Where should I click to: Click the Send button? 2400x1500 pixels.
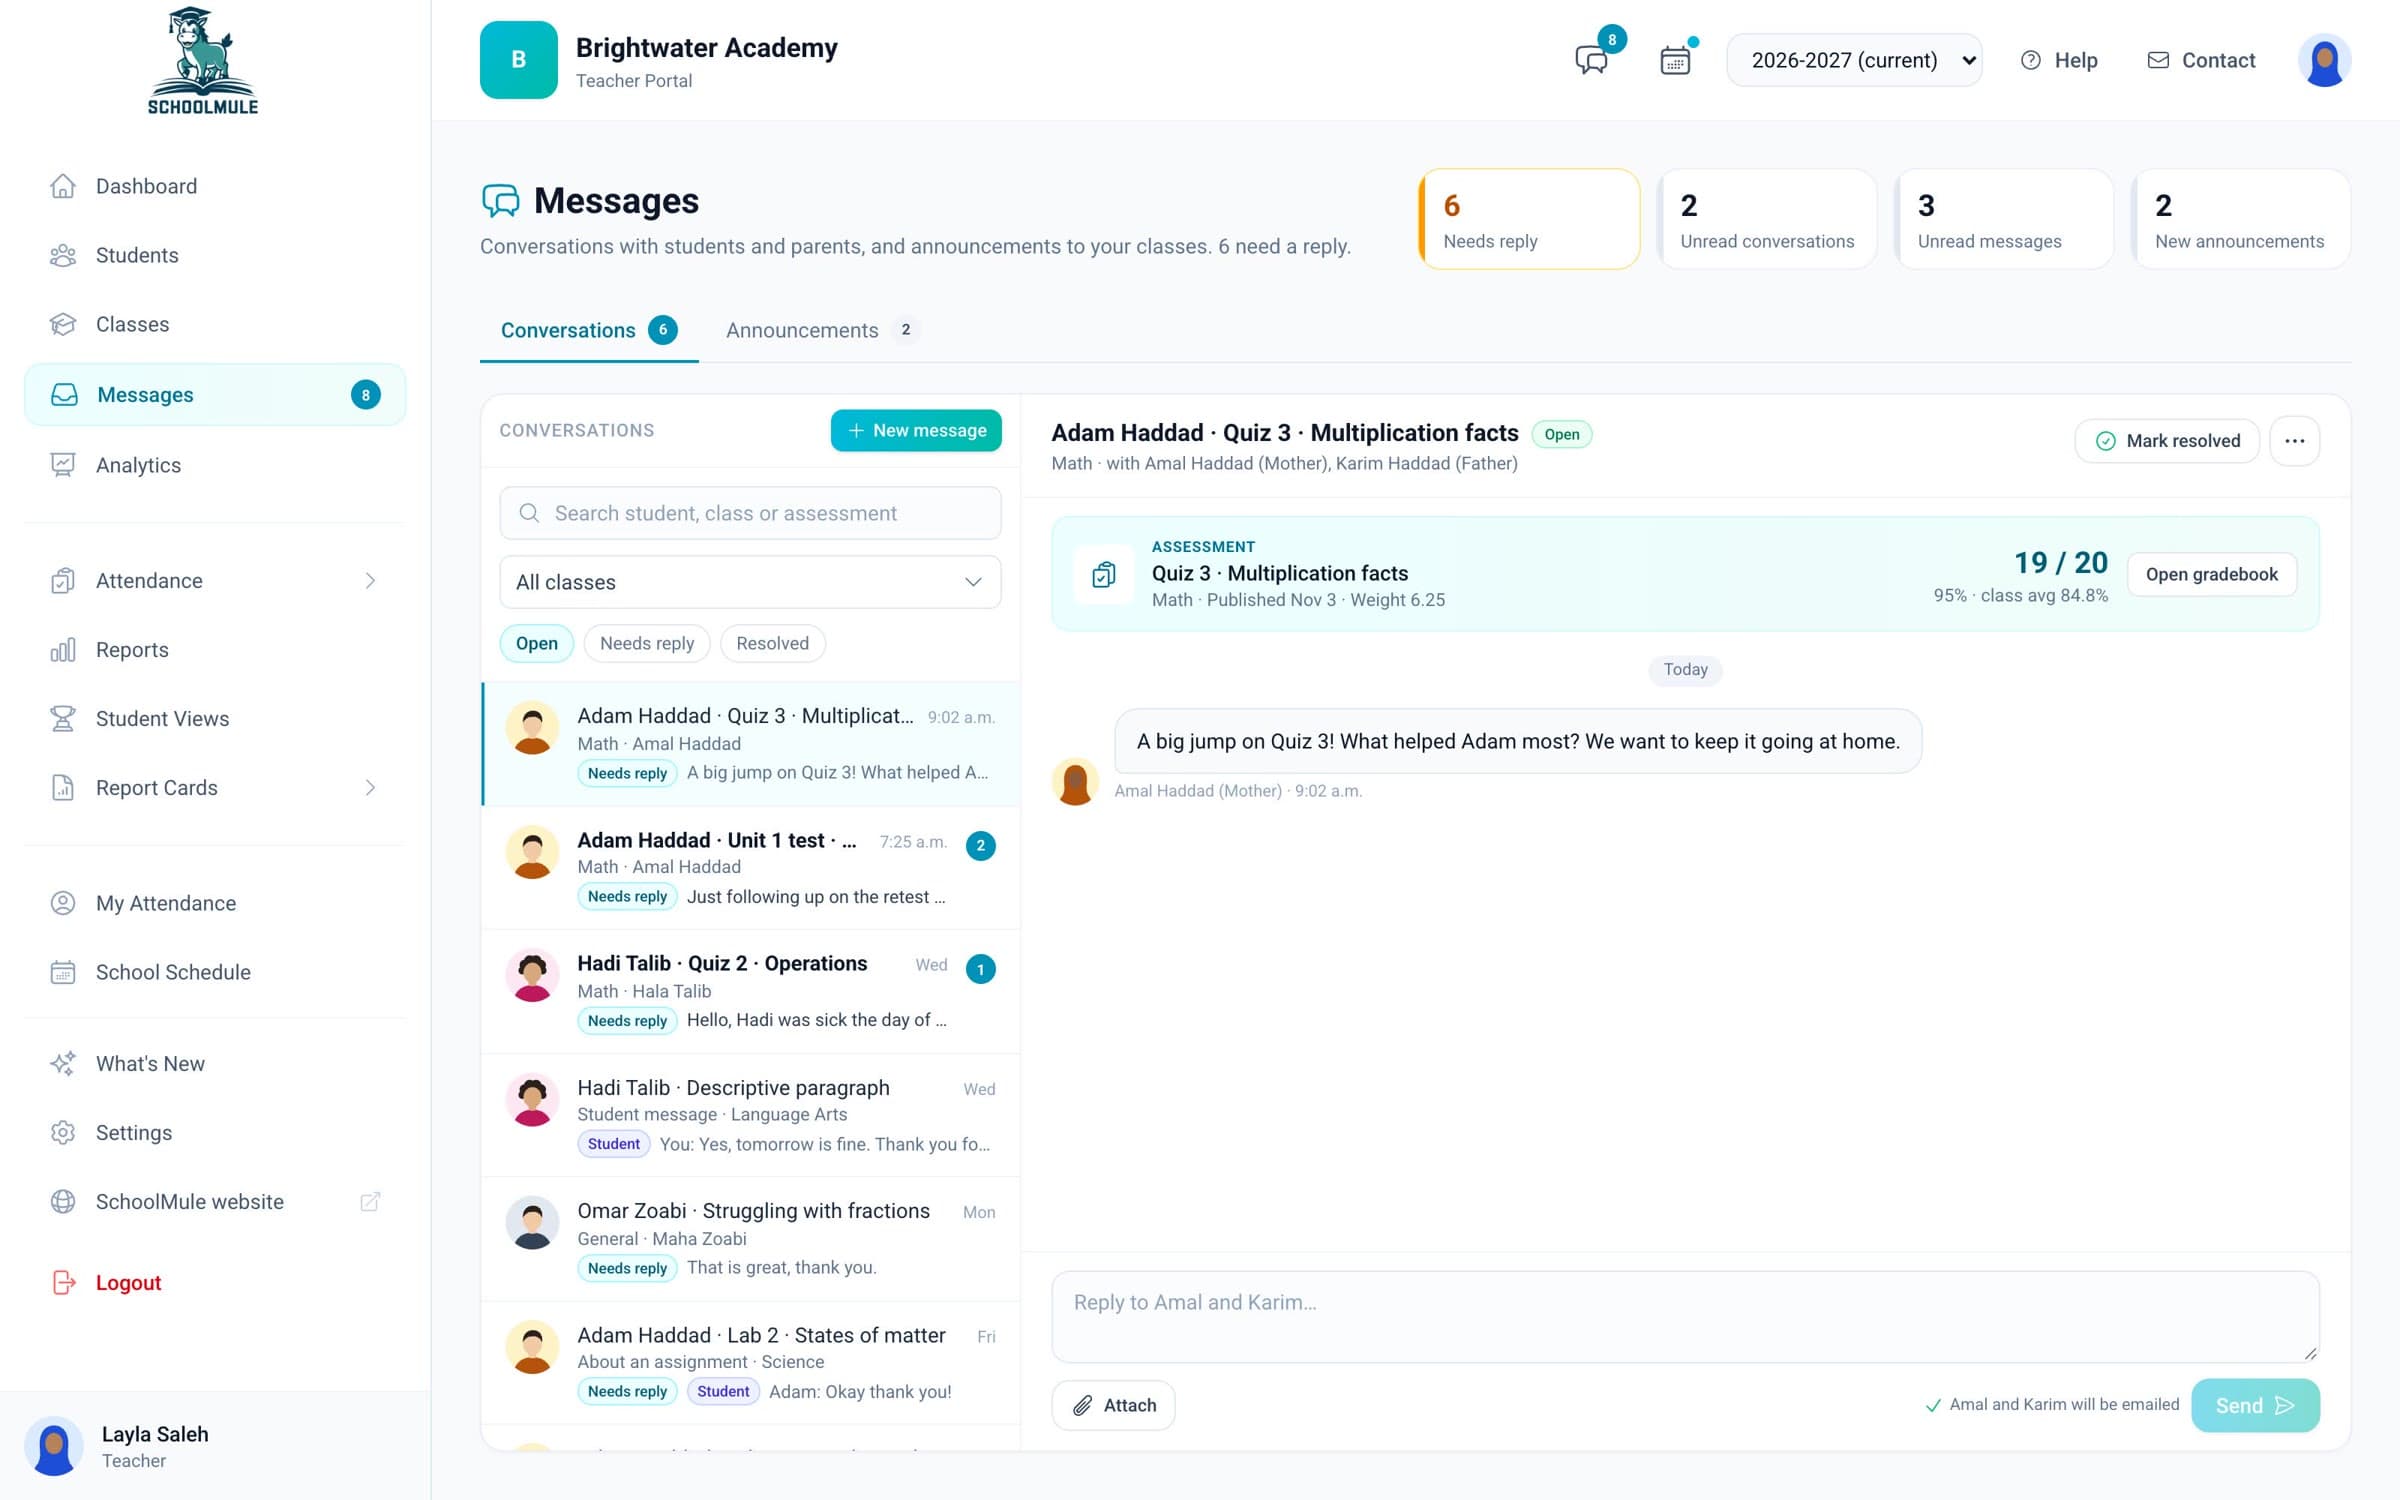(x=2255, y=1405)
